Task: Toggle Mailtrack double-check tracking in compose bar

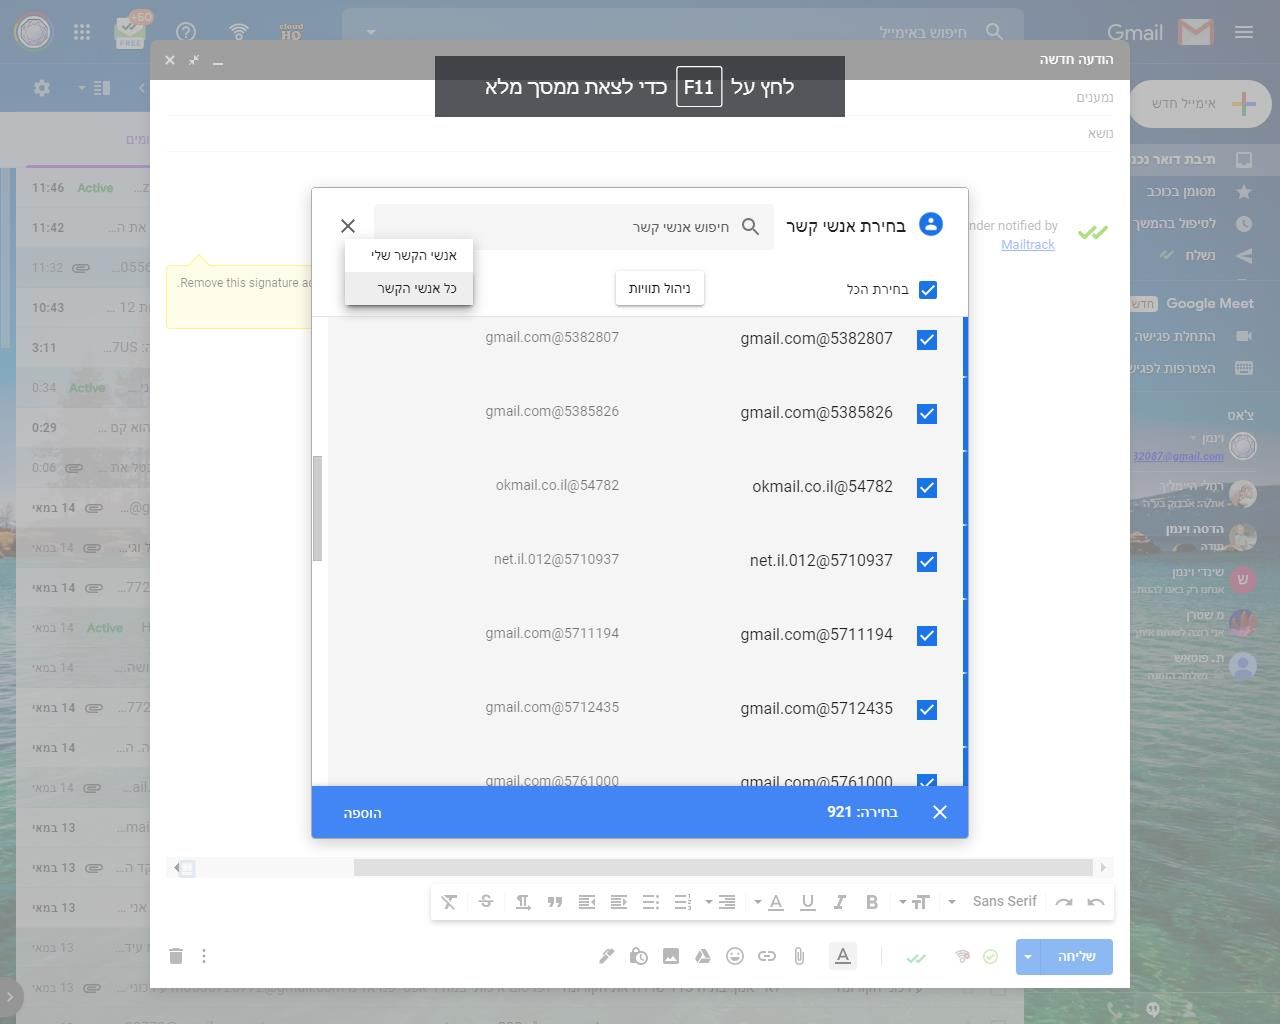Action: pos(916,957)
